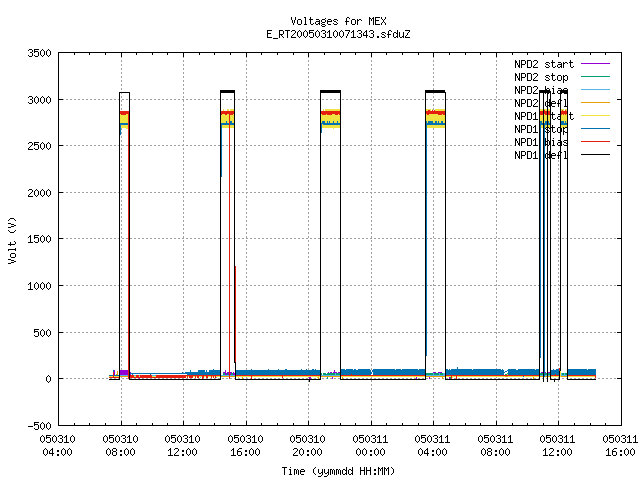Click the voltage pulse top near 050310 16:00
The height and width of the screenshot is (480, 640).
(228, 92)
